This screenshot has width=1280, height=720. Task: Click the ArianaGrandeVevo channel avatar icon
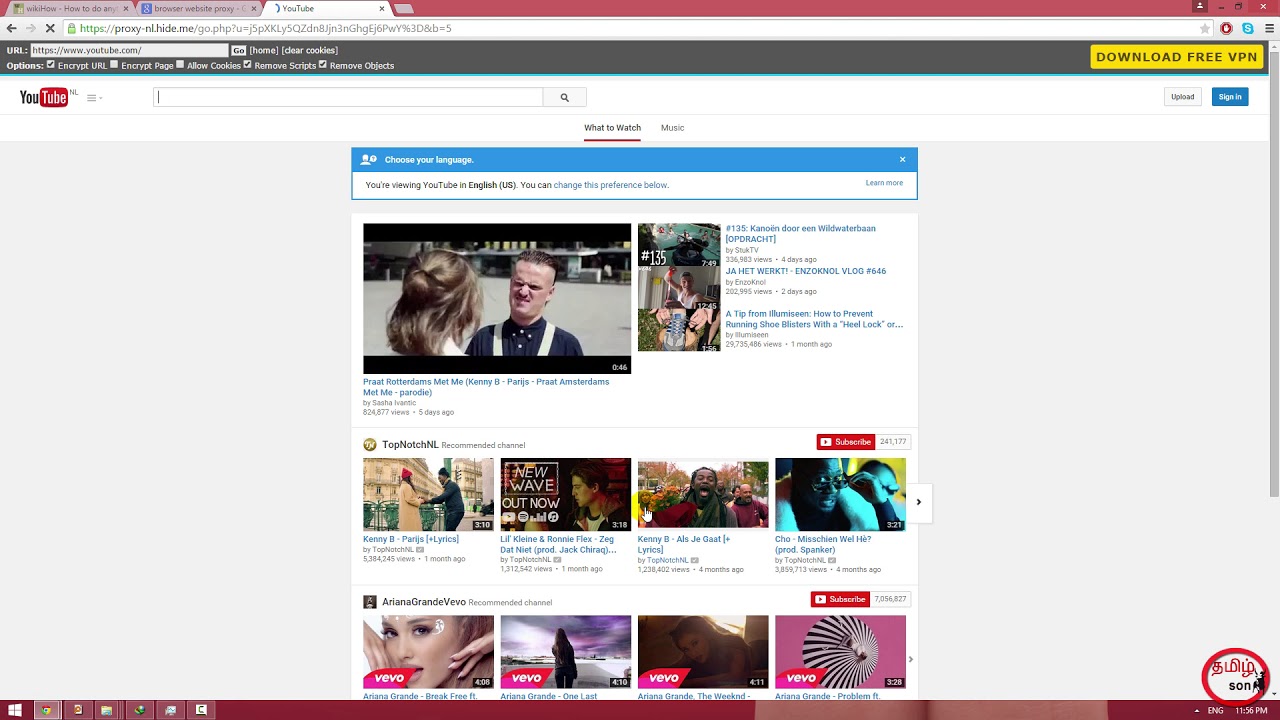click(x=370, y=602)
